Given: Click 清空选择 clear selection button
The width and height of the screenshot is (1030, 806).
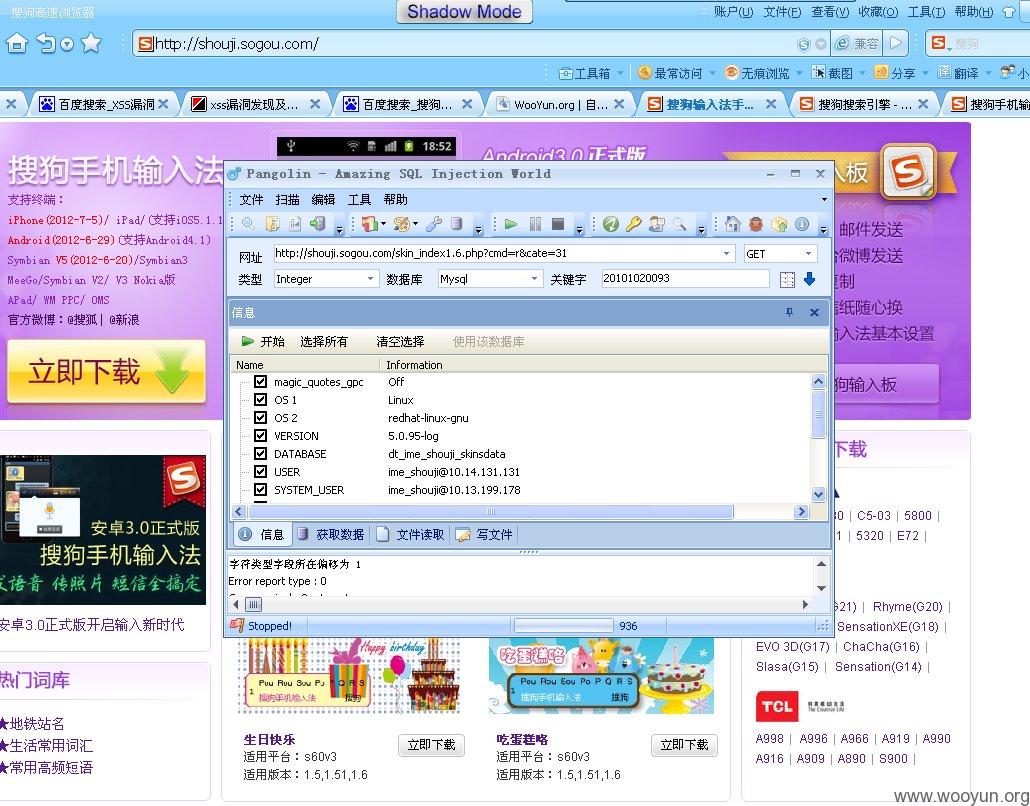Looking at the screenshot, I should pyautogui.click(x=400, y=342).
